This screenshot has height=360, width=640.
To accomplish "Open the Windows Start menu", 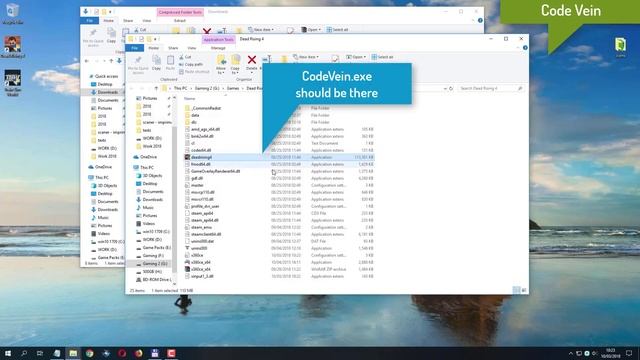I will pyautogui.click(x=7, y=353).
